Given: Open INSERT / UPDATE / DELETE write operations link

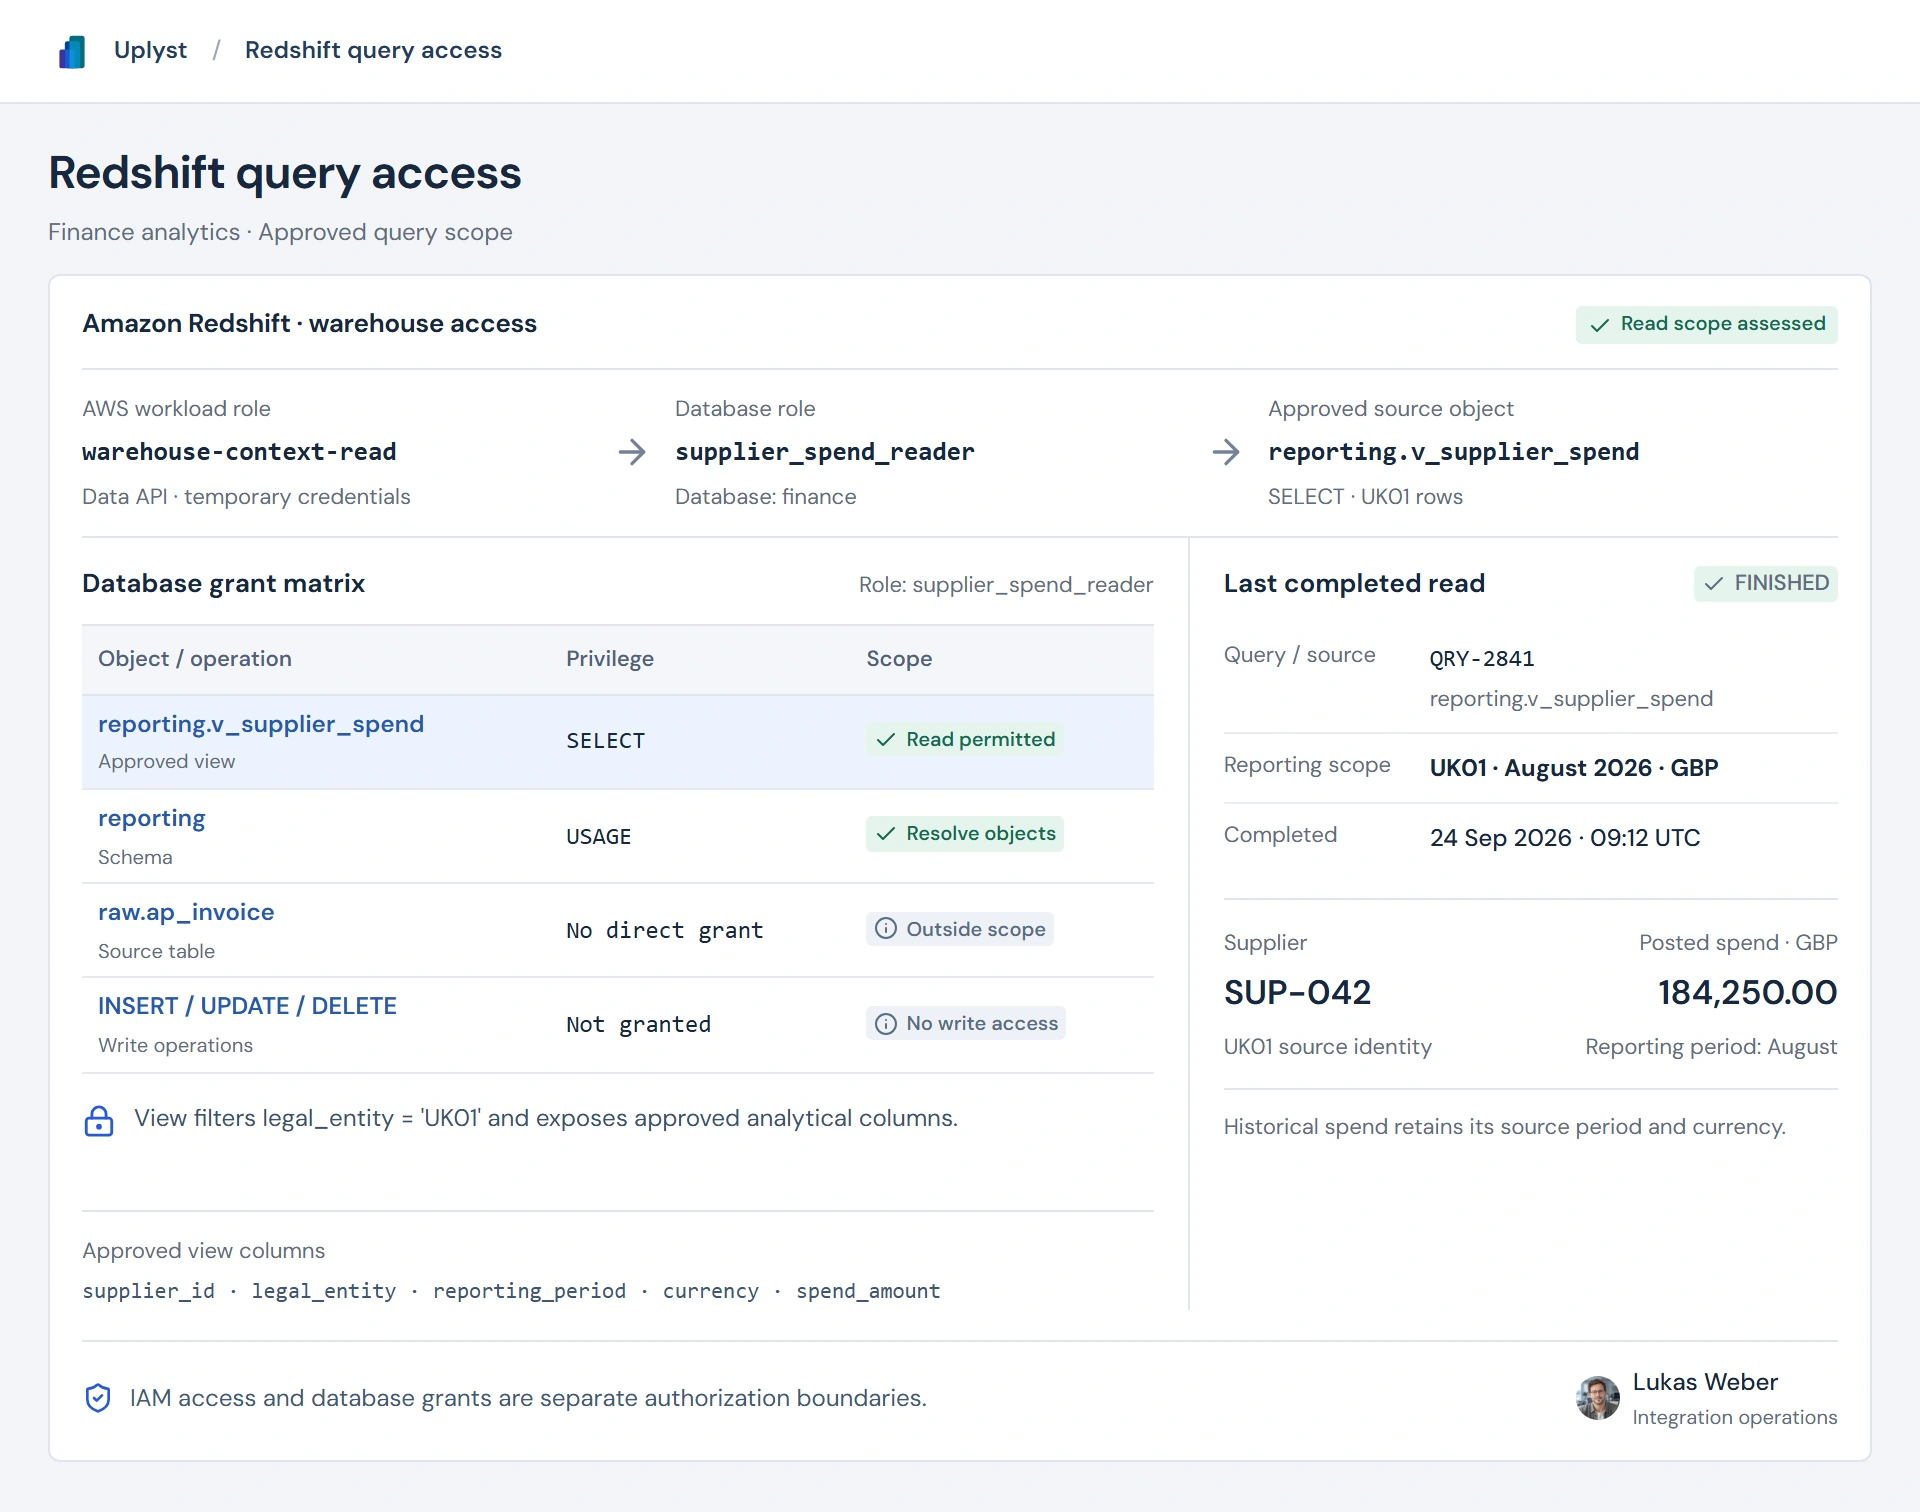Looking at the screenshot, I should (247, 1006).
